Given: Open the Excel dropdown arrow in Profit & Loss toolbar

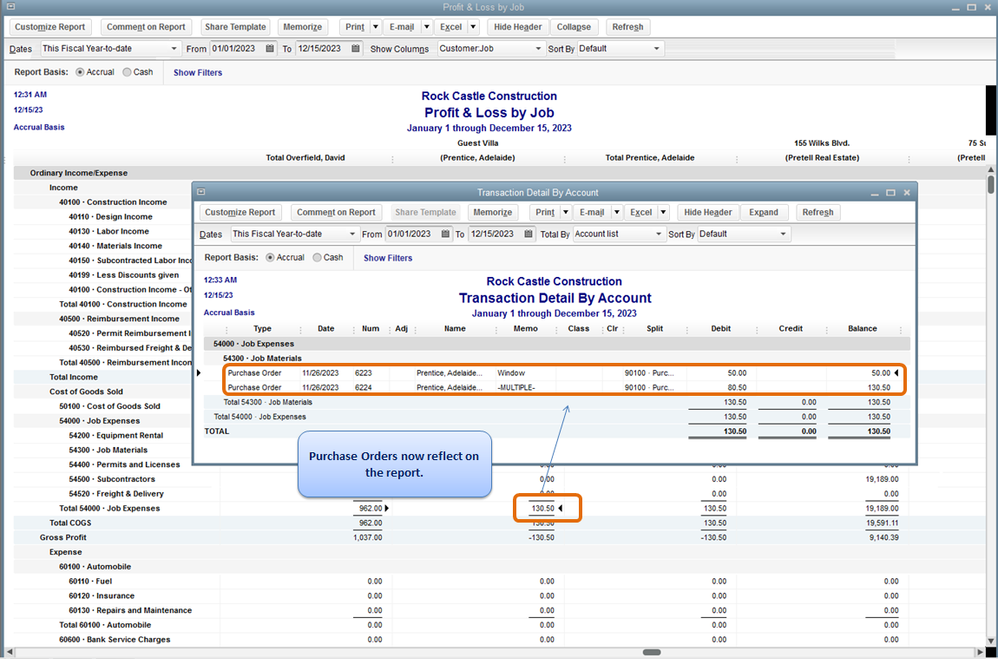Looking at the screenshot, I should click(474, 27).
